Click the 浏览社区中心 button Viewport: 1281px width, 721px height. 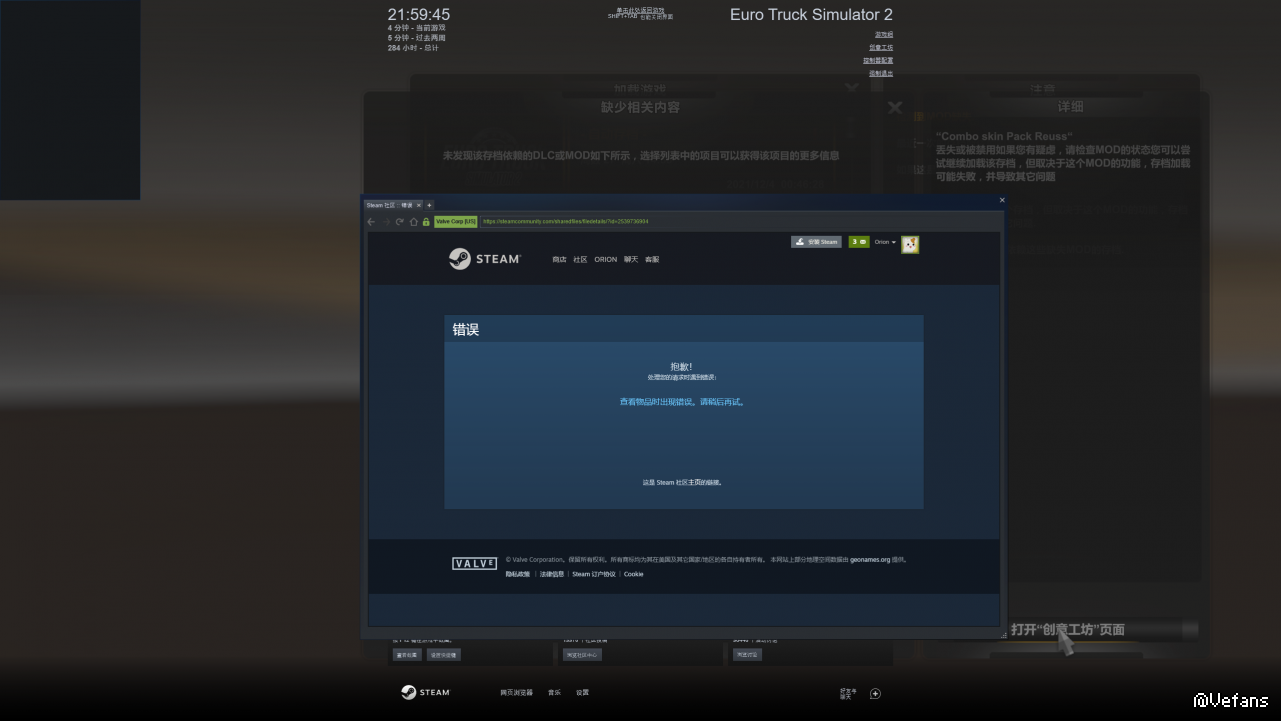point(582,655)
